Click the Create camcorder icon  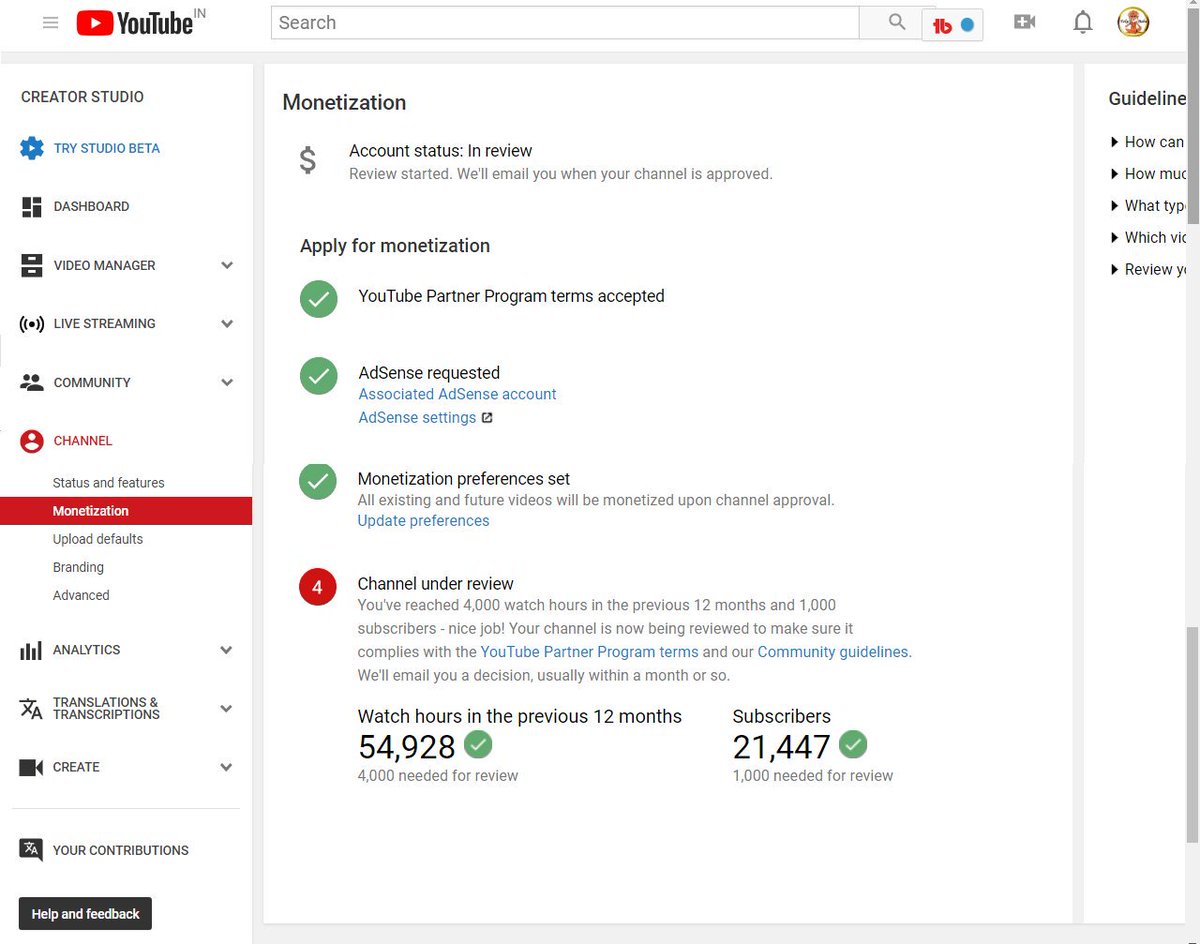pyautogui.click(x=32, y=767)
